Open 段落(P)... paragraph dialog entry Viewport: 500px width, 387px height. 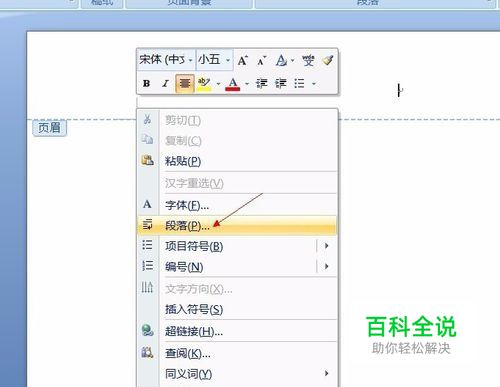237,226
